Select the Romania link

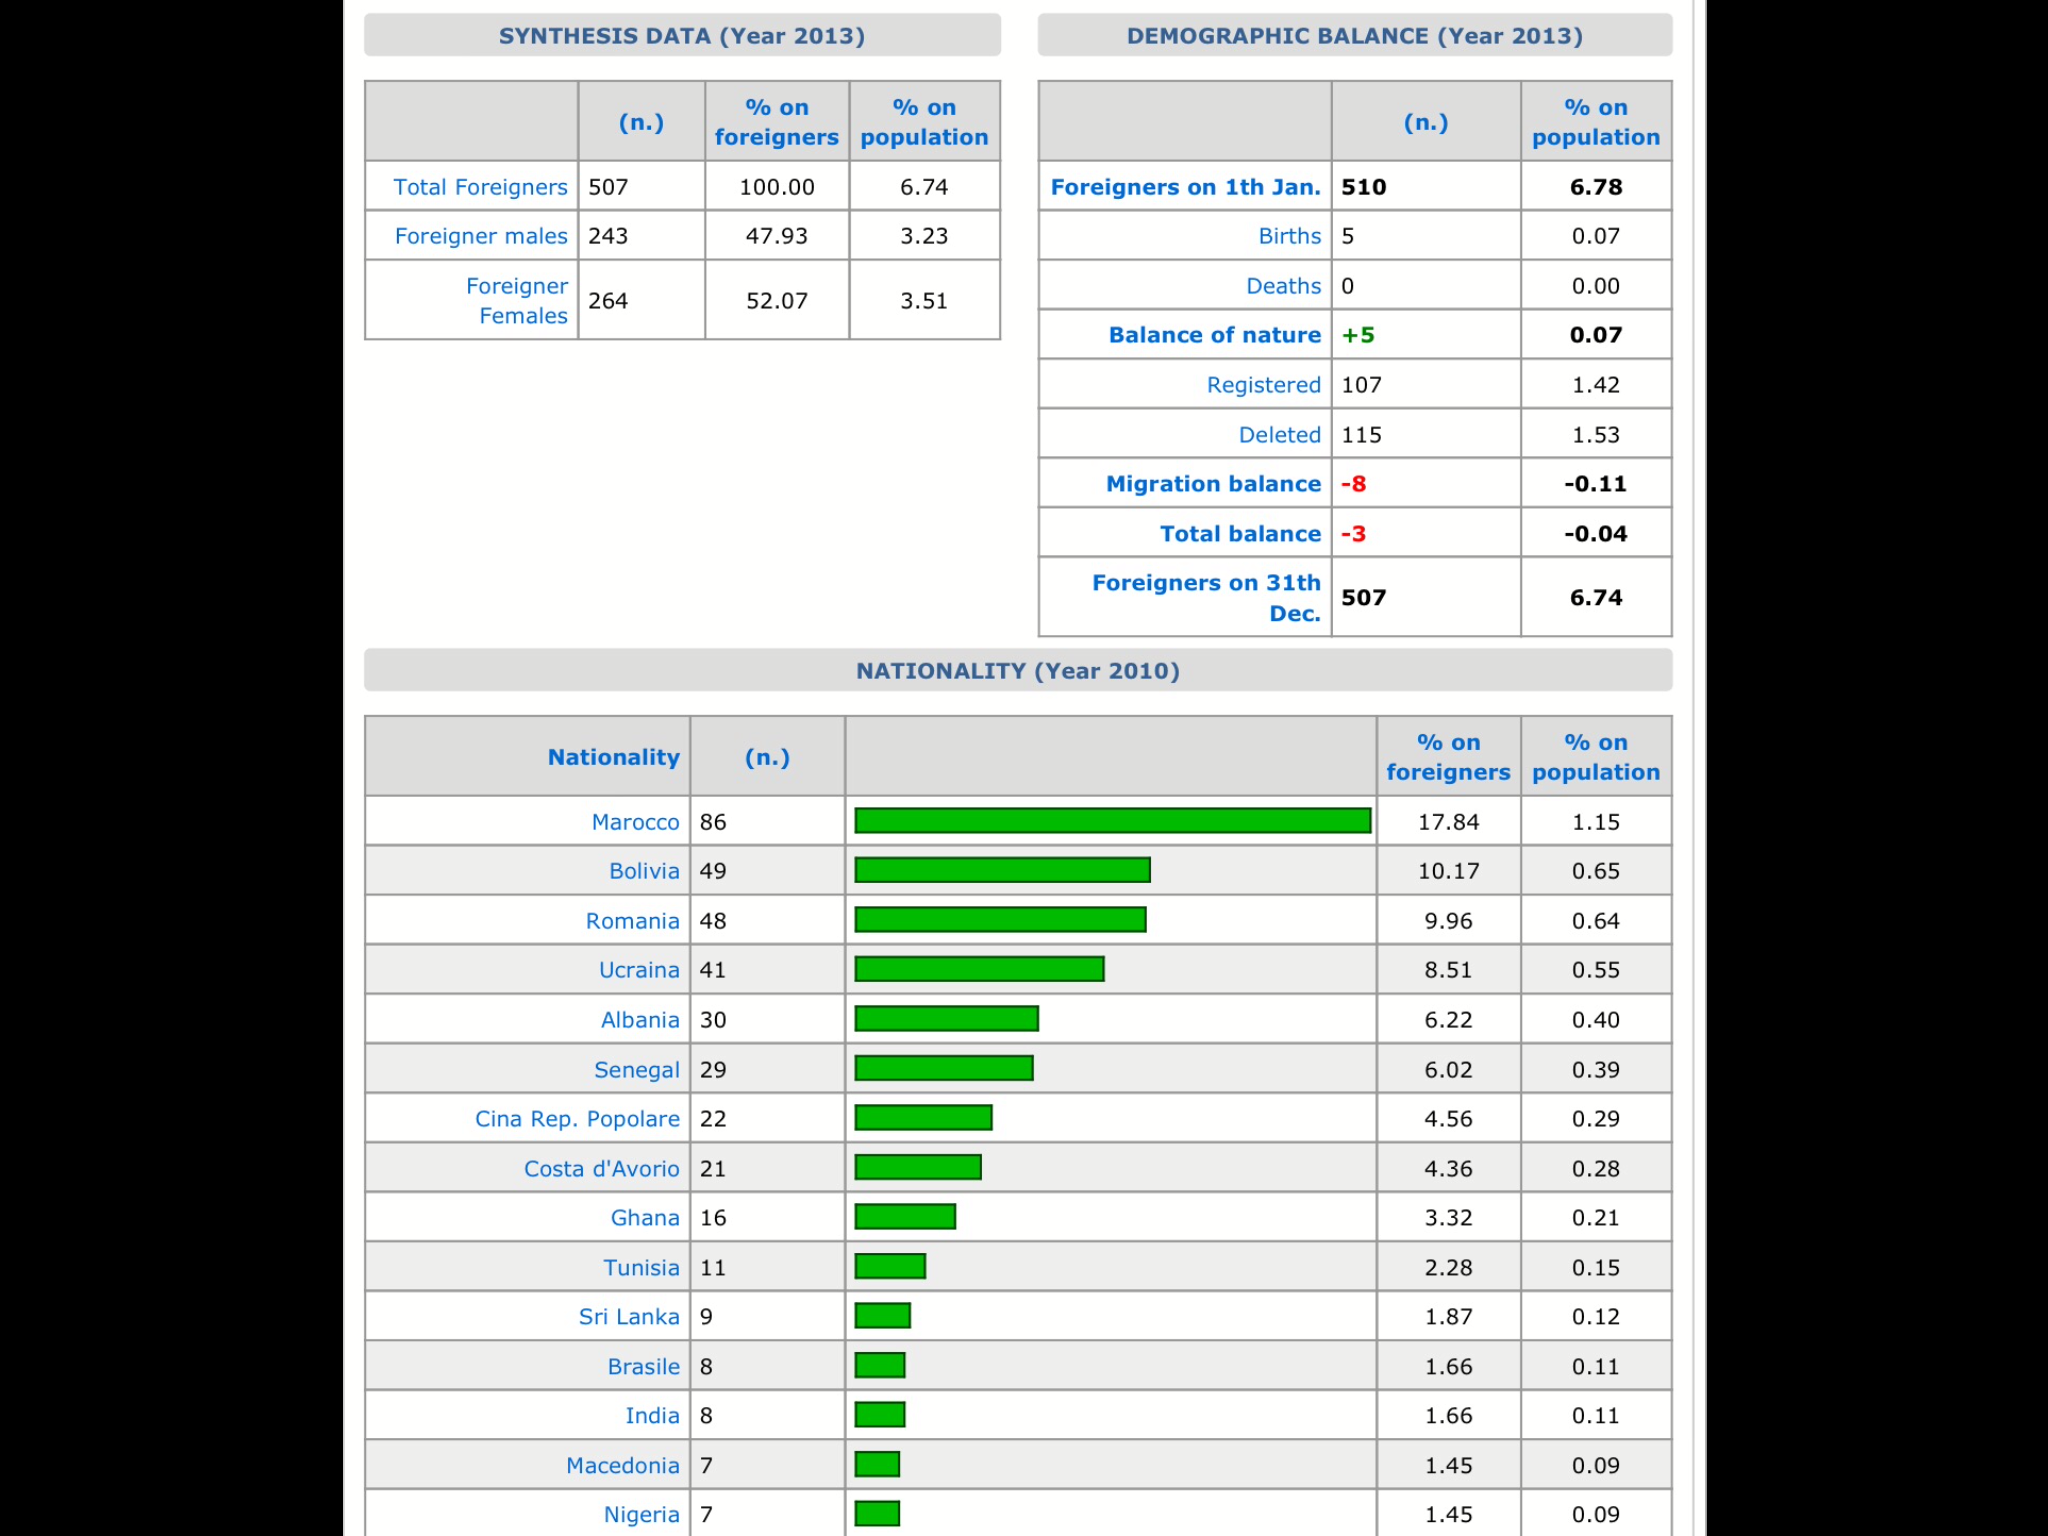coord(632,921)
